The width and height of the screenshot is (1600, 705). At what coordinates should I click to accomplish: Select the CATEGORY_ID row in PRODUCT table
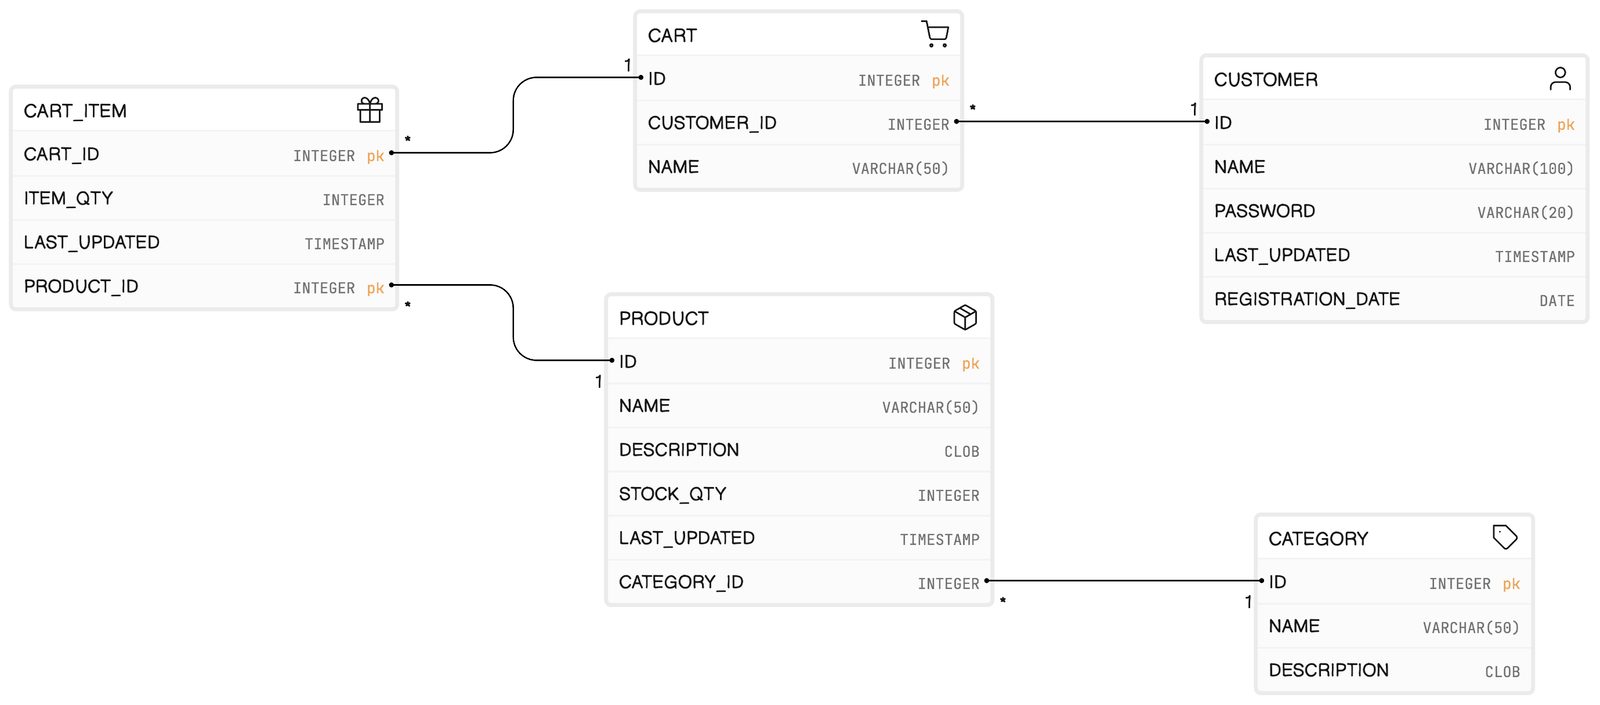[x=799, y=582]
